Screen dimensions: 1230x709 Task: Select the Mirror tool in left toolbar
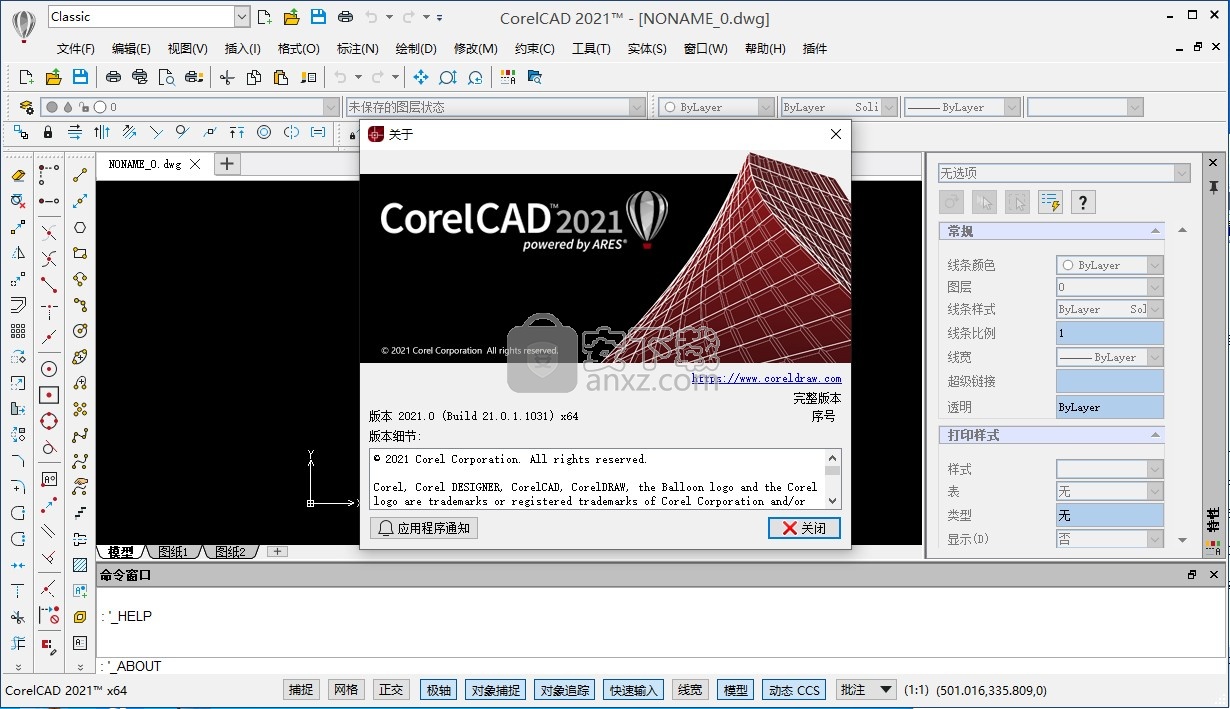click(x=18, y=253)
